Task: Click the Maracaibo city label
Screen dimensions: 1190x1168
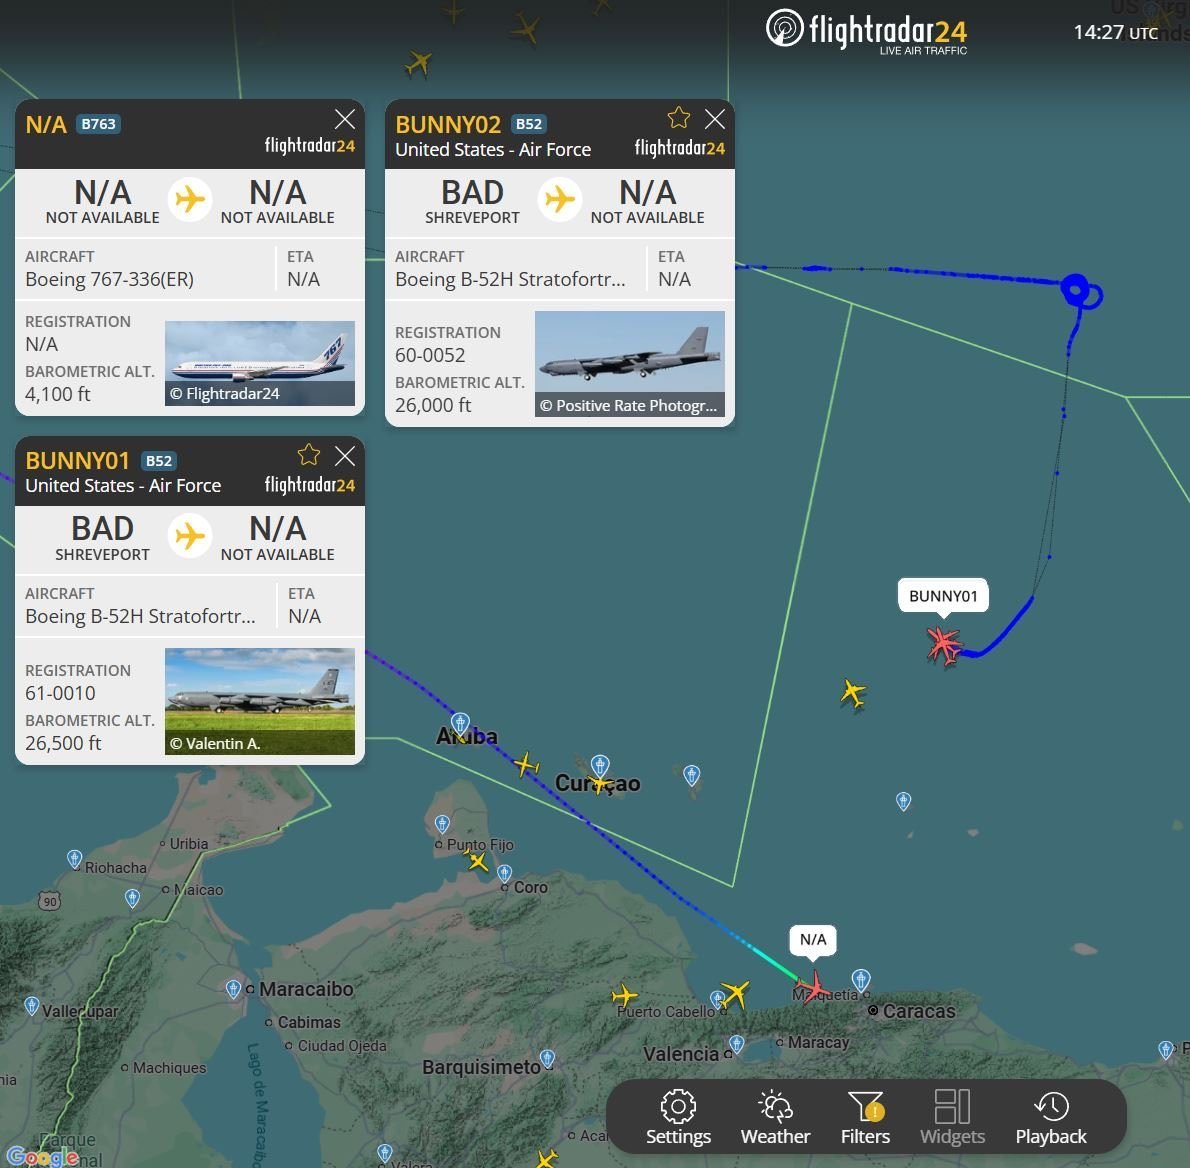Action: (306, 989)
